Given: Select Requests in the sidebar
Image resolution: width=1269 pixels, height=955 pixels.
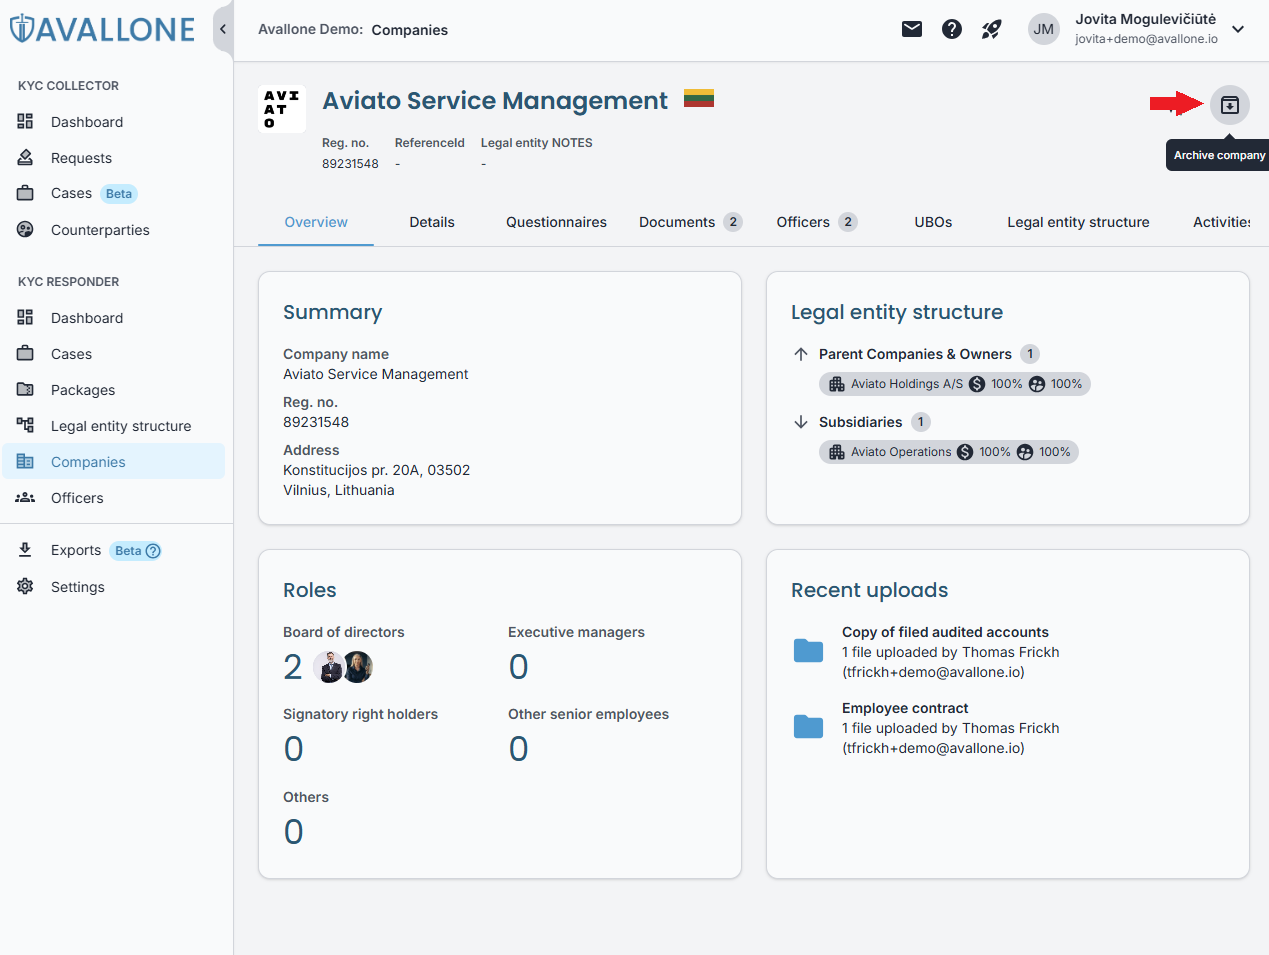Looking at the screenshot, I should [x=81, y=158].
